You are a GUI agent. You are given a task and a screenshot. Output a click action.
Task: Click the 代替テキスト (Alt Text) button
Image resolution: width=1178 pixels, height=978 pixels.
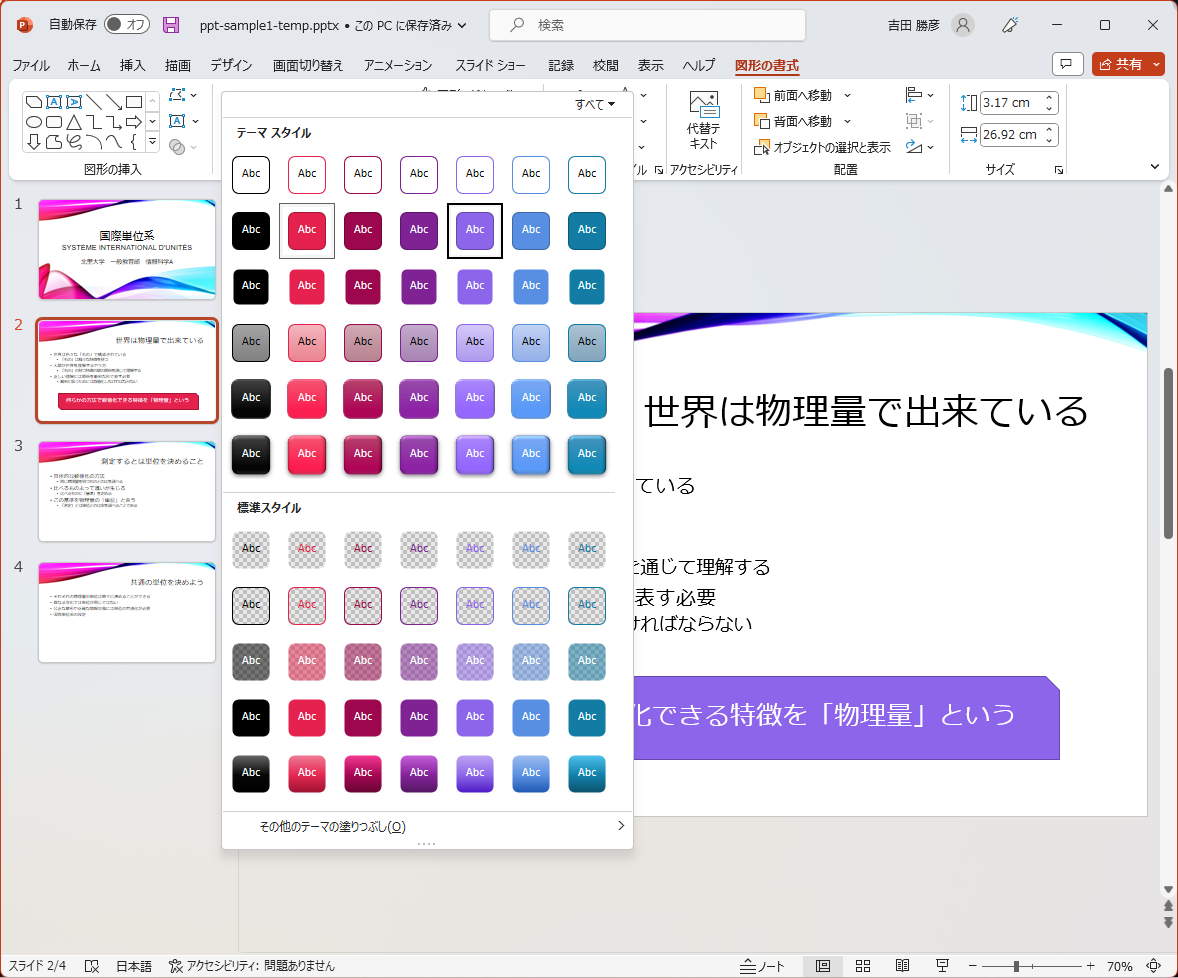tap(703, 121)
